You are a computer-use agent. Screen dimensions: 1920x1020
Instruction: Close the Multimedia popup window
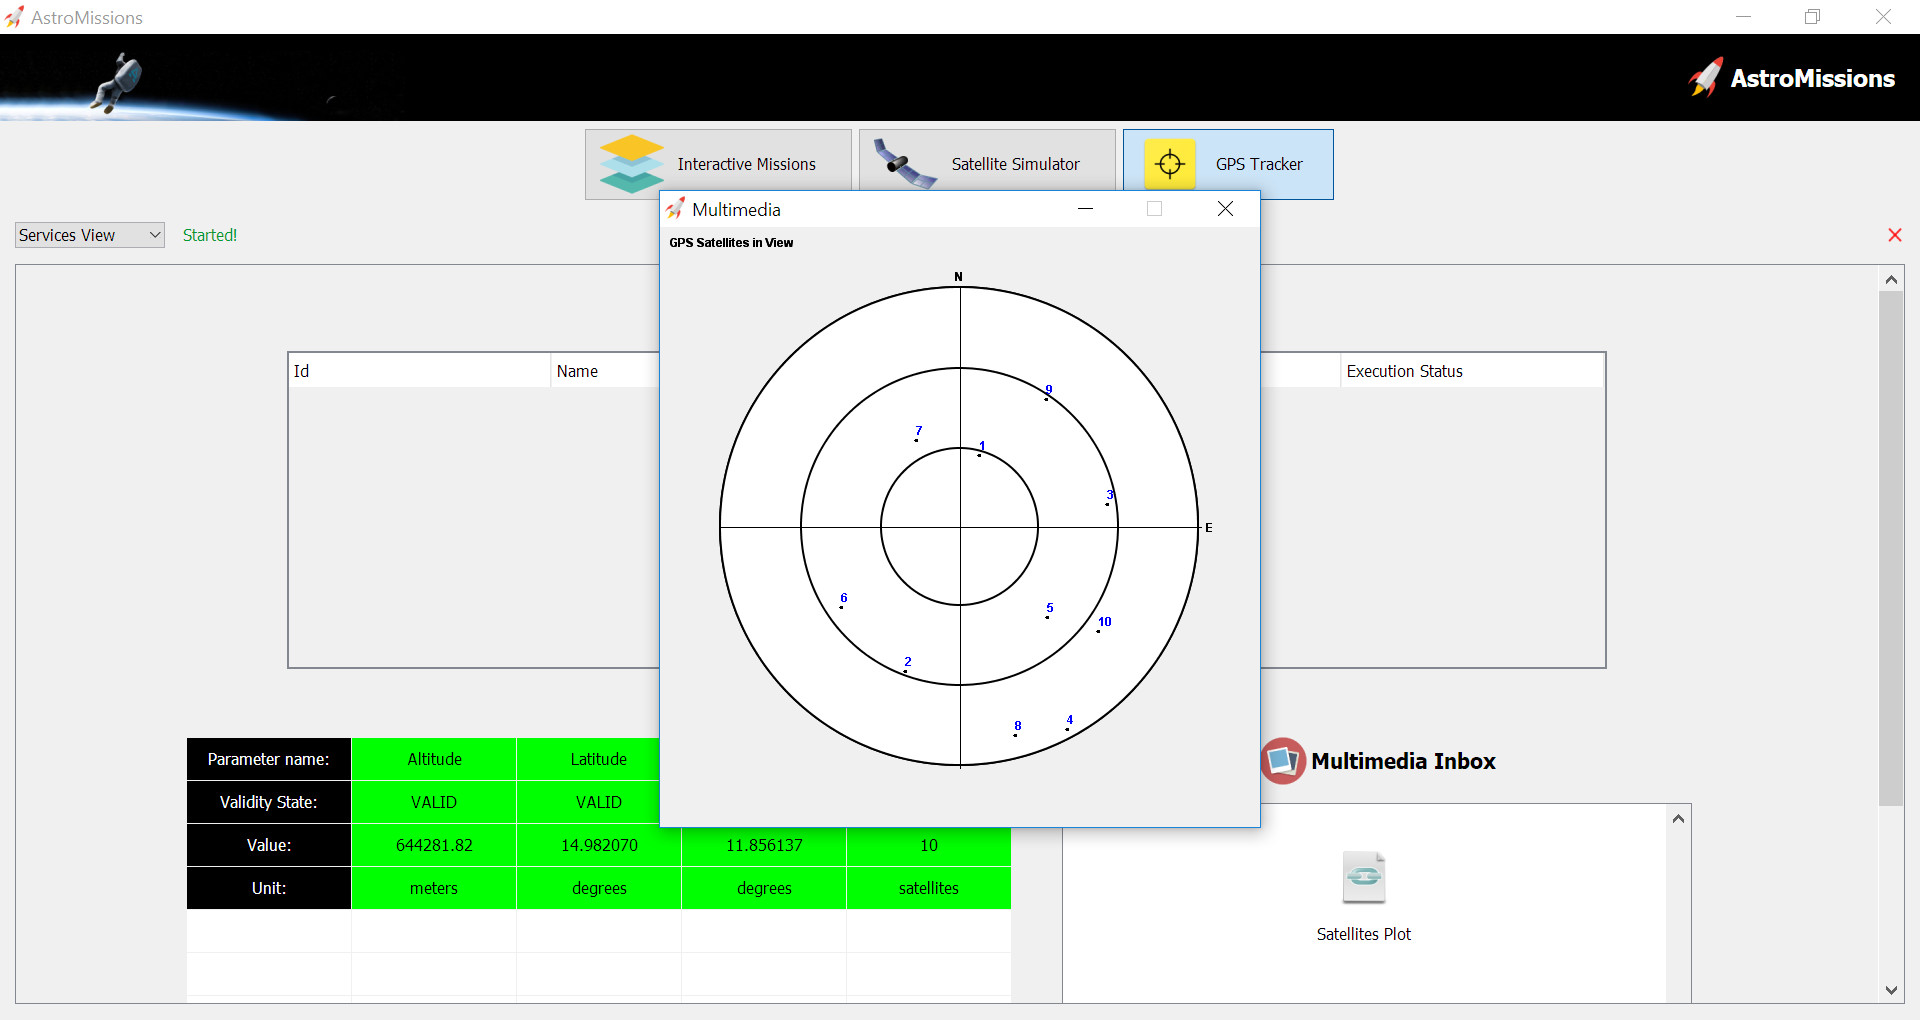pyautogui.click(x=1225, y=209)
